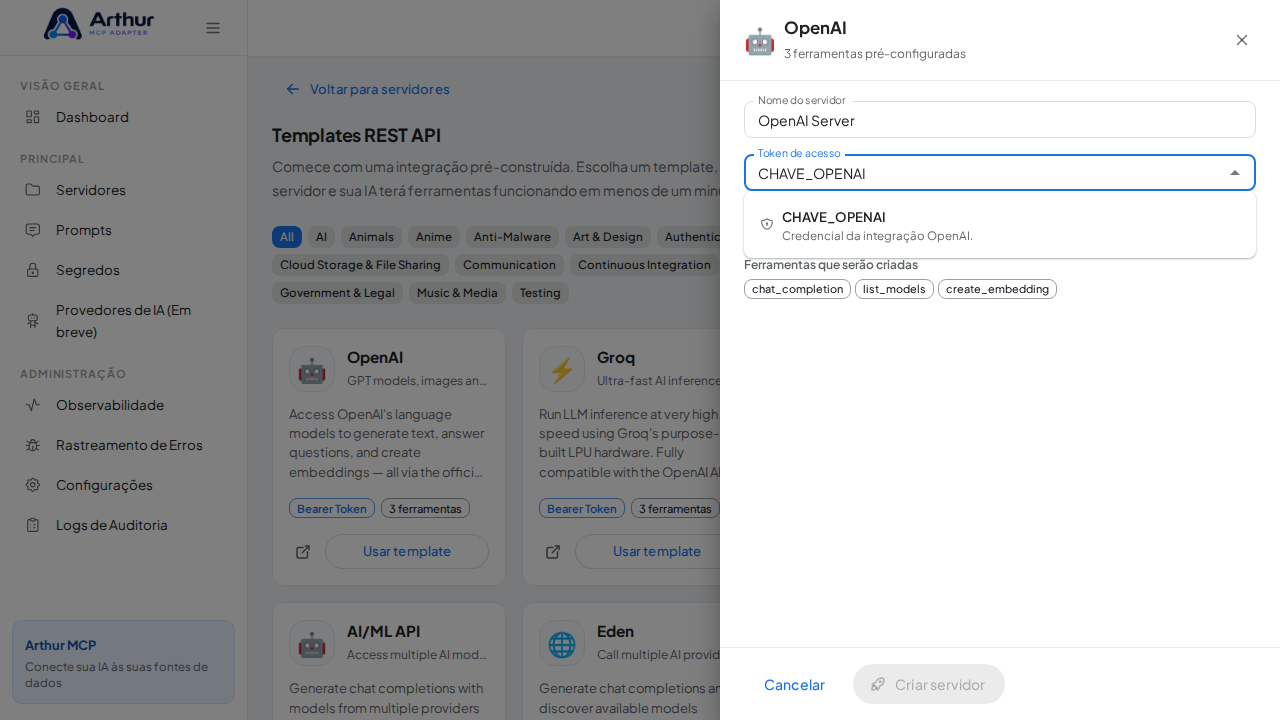Filter templates by Anime
The image size is (1280, 720).
point(434,237)
